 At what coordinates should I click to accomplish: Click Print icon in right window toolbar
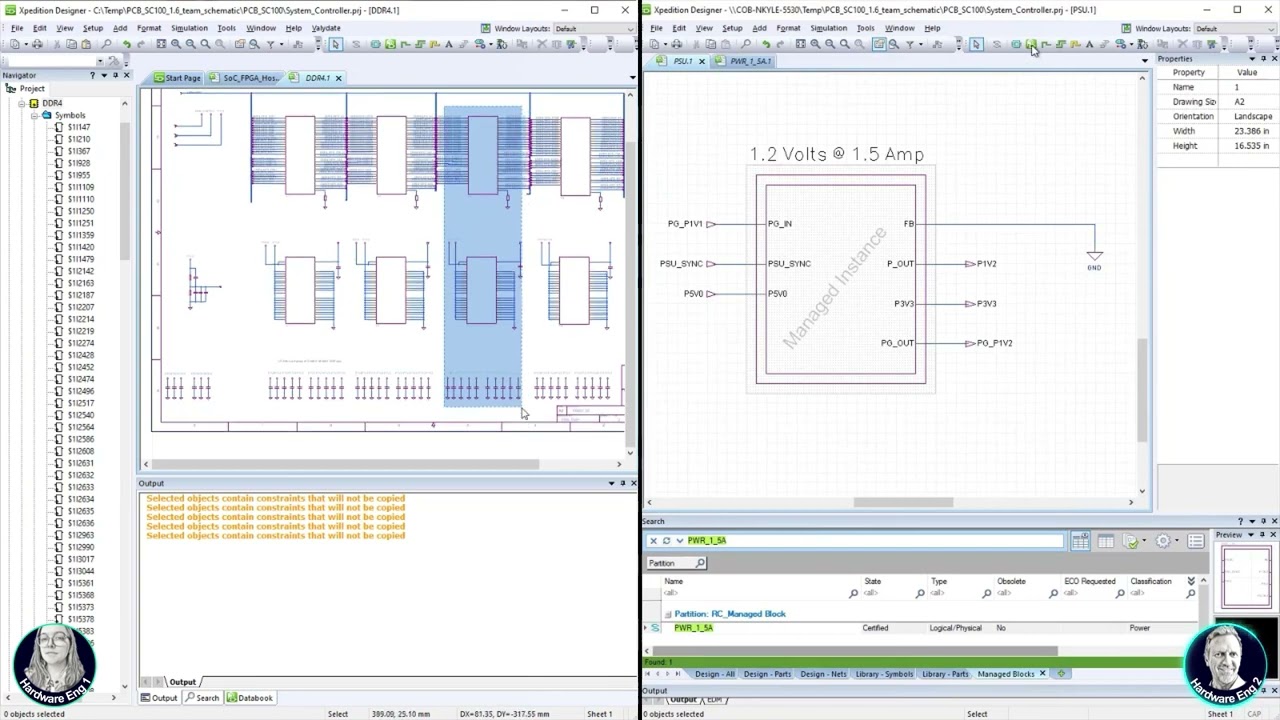(676, 44)
